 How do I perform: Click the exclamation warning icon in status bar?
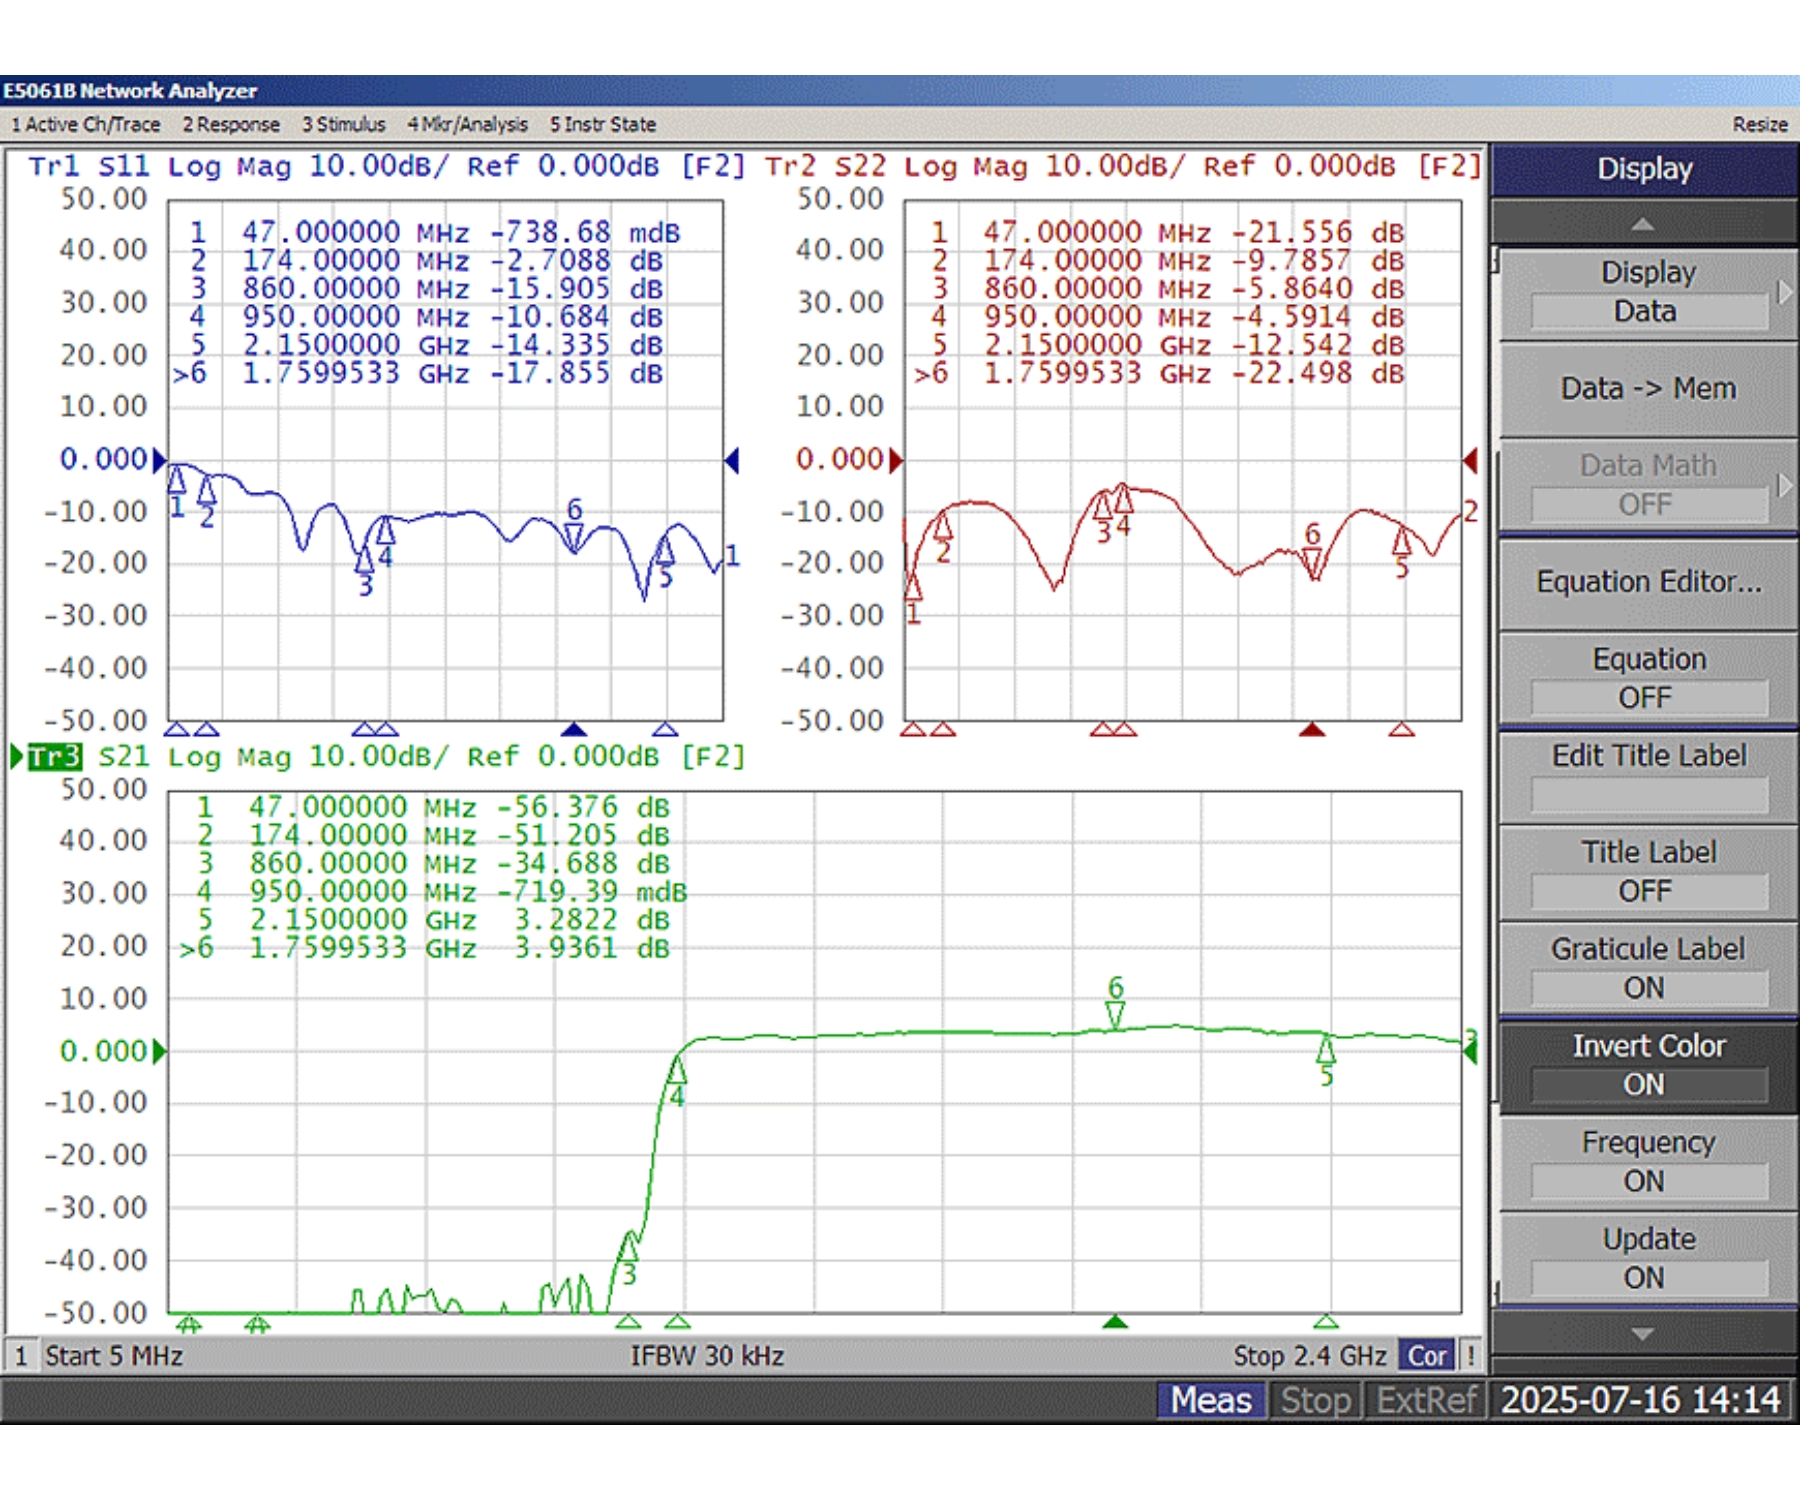(1470, 1356)
